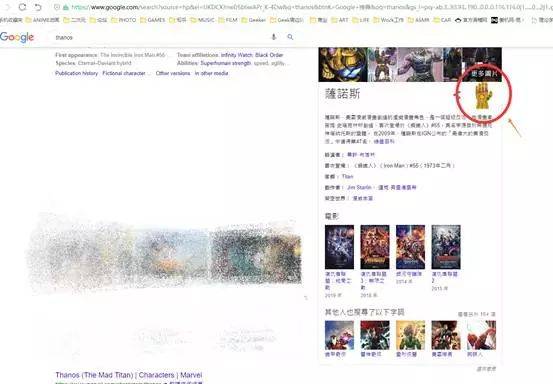Open the Work bookmark folder

pyautogui.click(x=388, y=20)
